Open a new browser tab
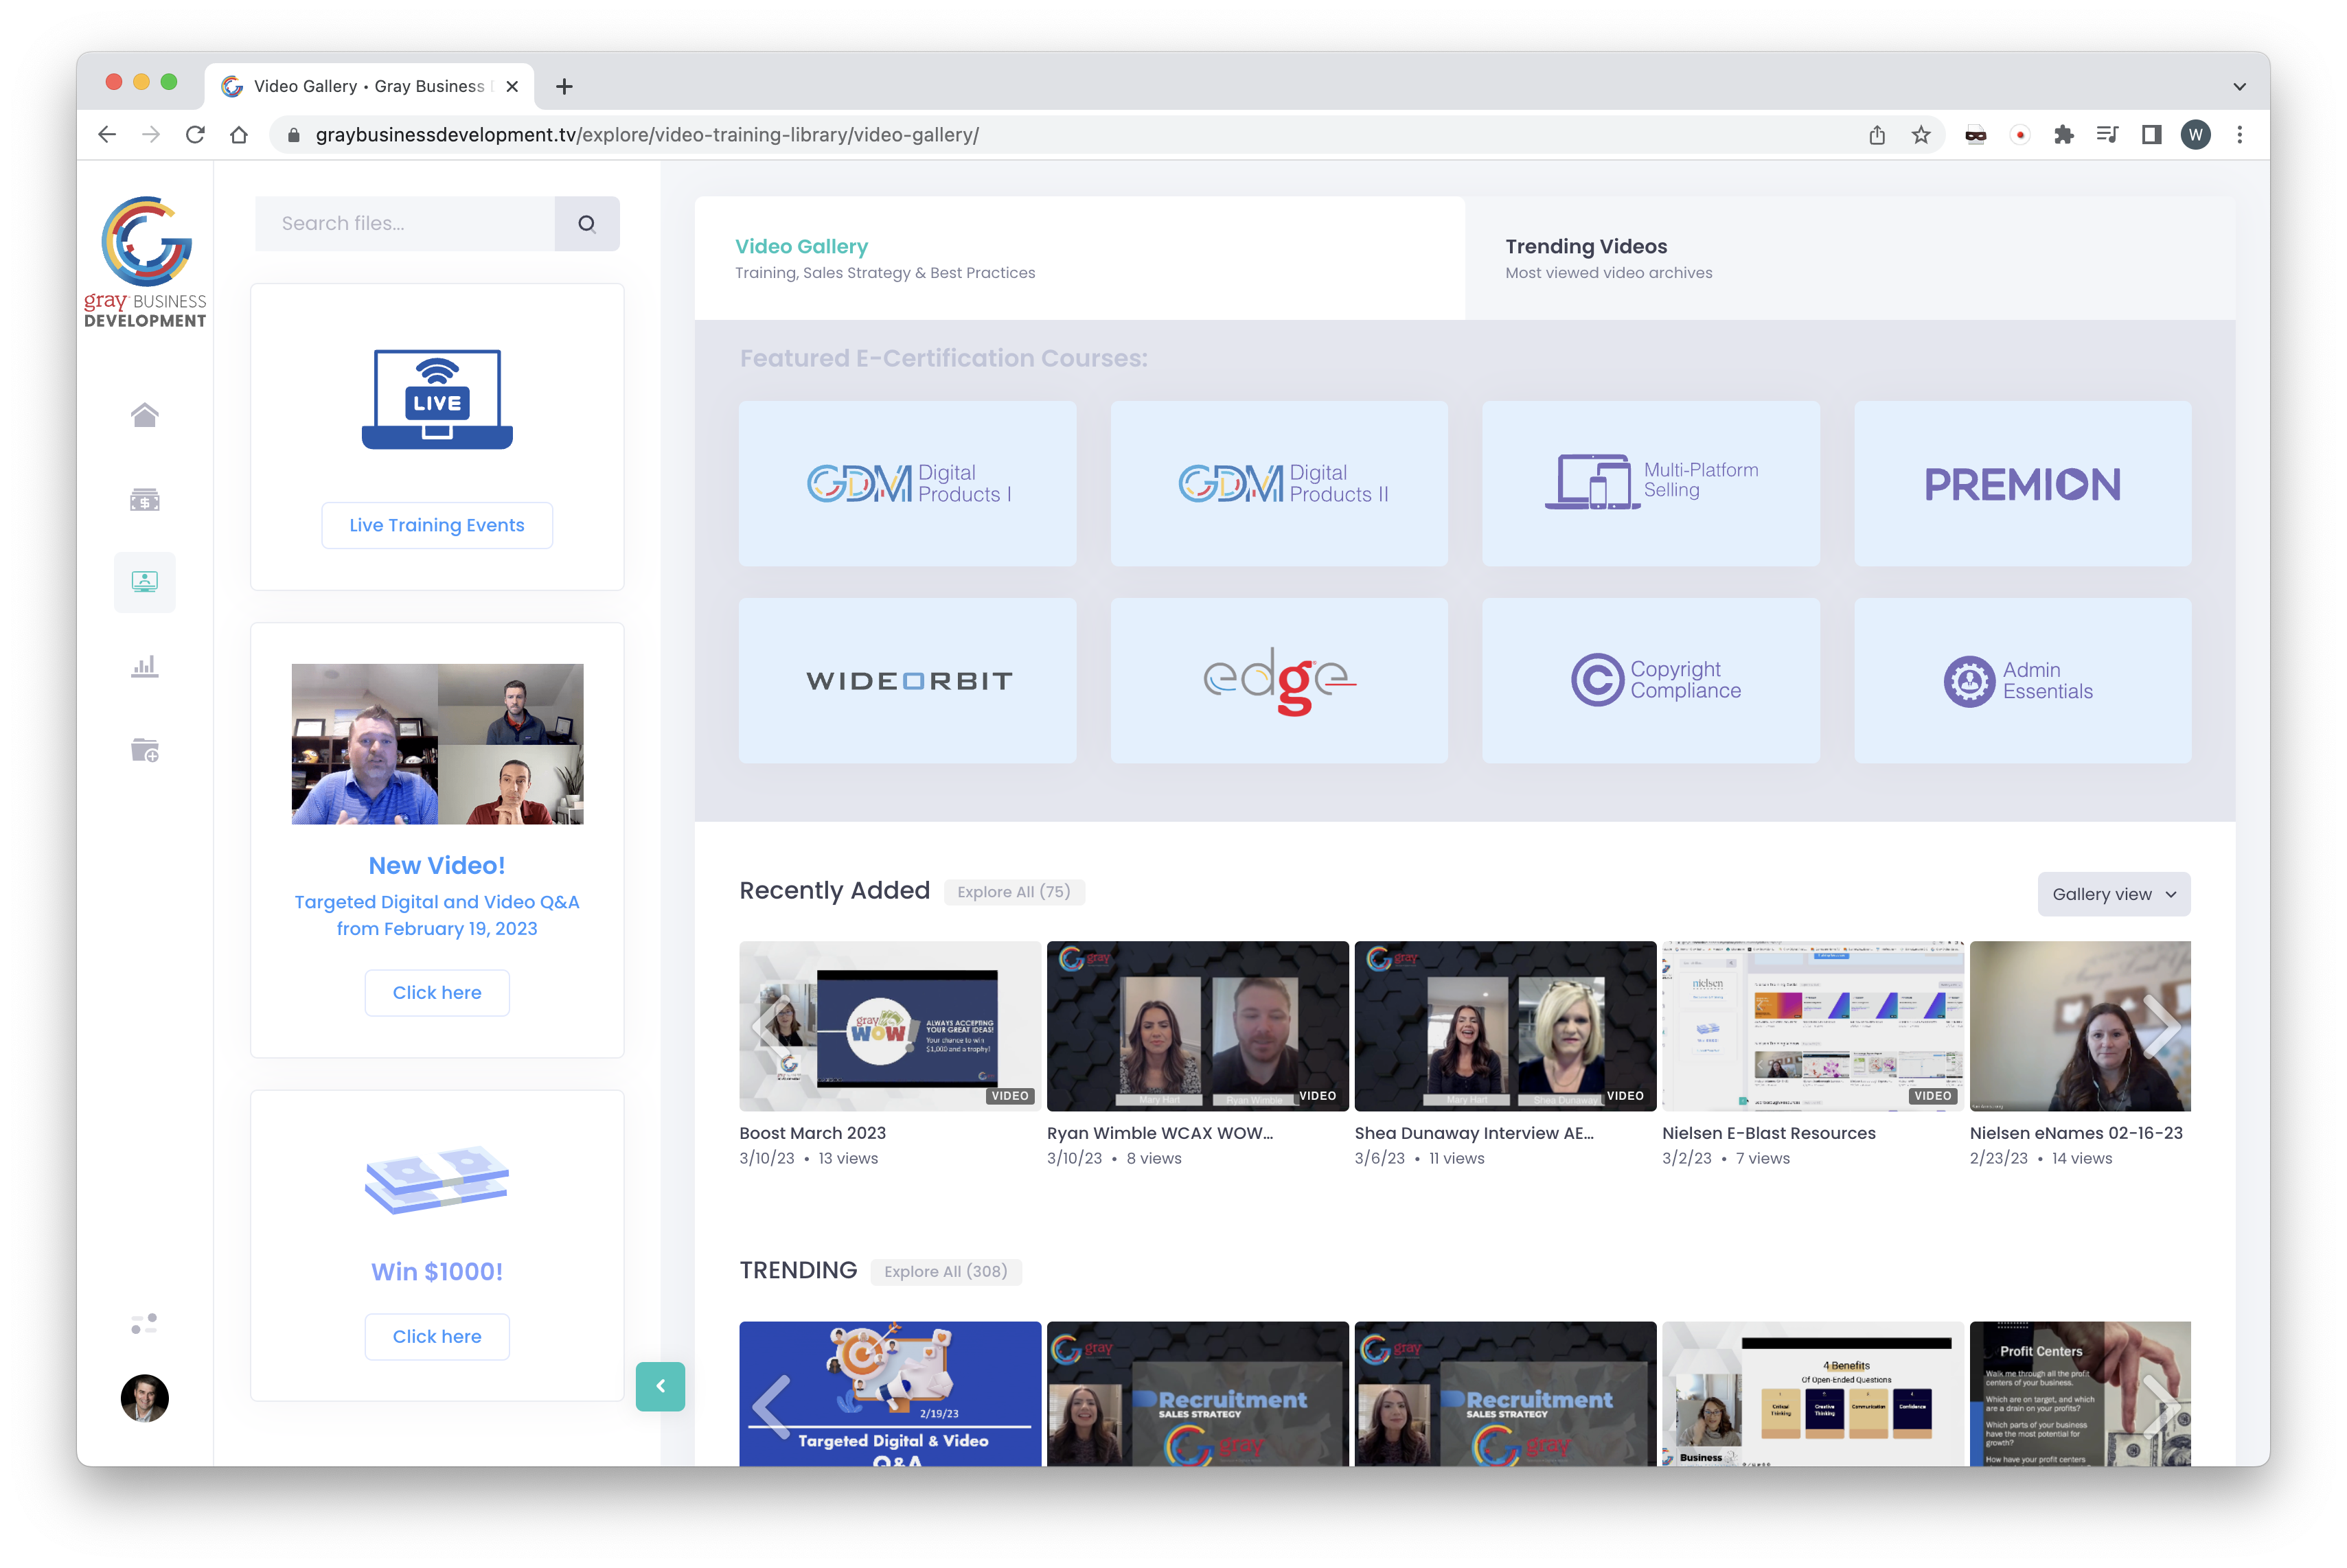Viewport: 2347px width, 1568px height. [x=564, y=87]
